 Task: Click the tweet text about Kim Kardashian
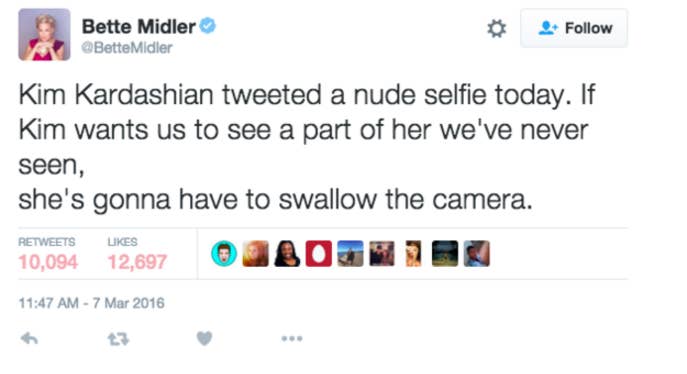(x=307, y=147)
